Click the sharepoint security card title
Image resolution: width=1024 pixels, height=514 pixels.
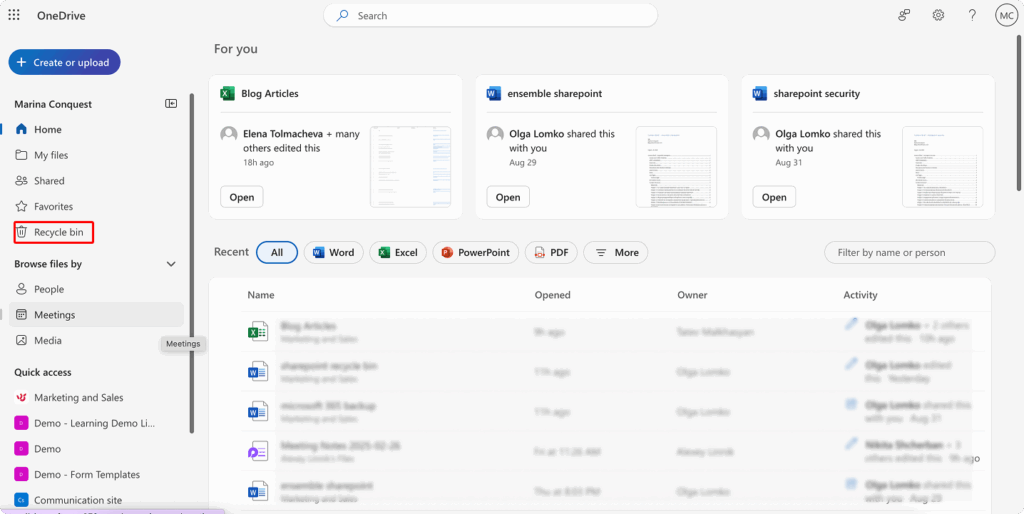point(816,93)
